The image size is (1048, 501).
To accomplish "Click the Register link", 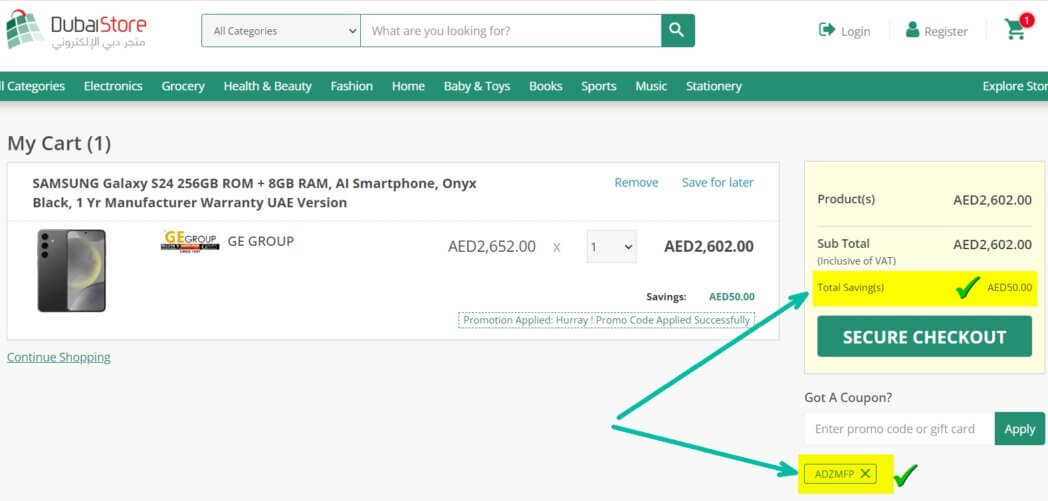I will tap(946, 31).
